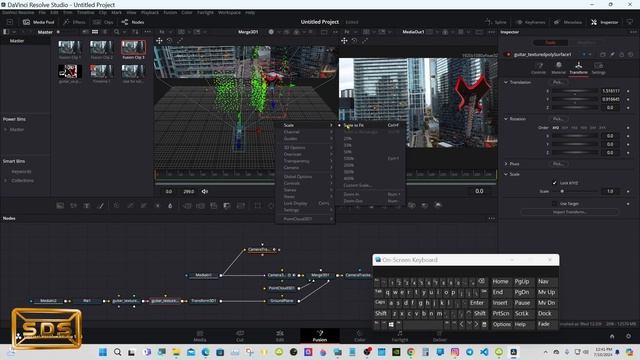The width and height of the screenshot is (640, 360).
Task: Click Lock Display menu entry
Action: point(305,203)
